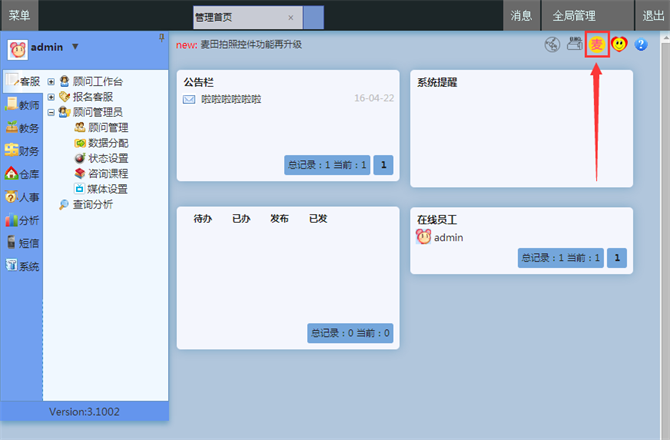Click 退出 to log out

pyautogui.click(x=653, y=16)
